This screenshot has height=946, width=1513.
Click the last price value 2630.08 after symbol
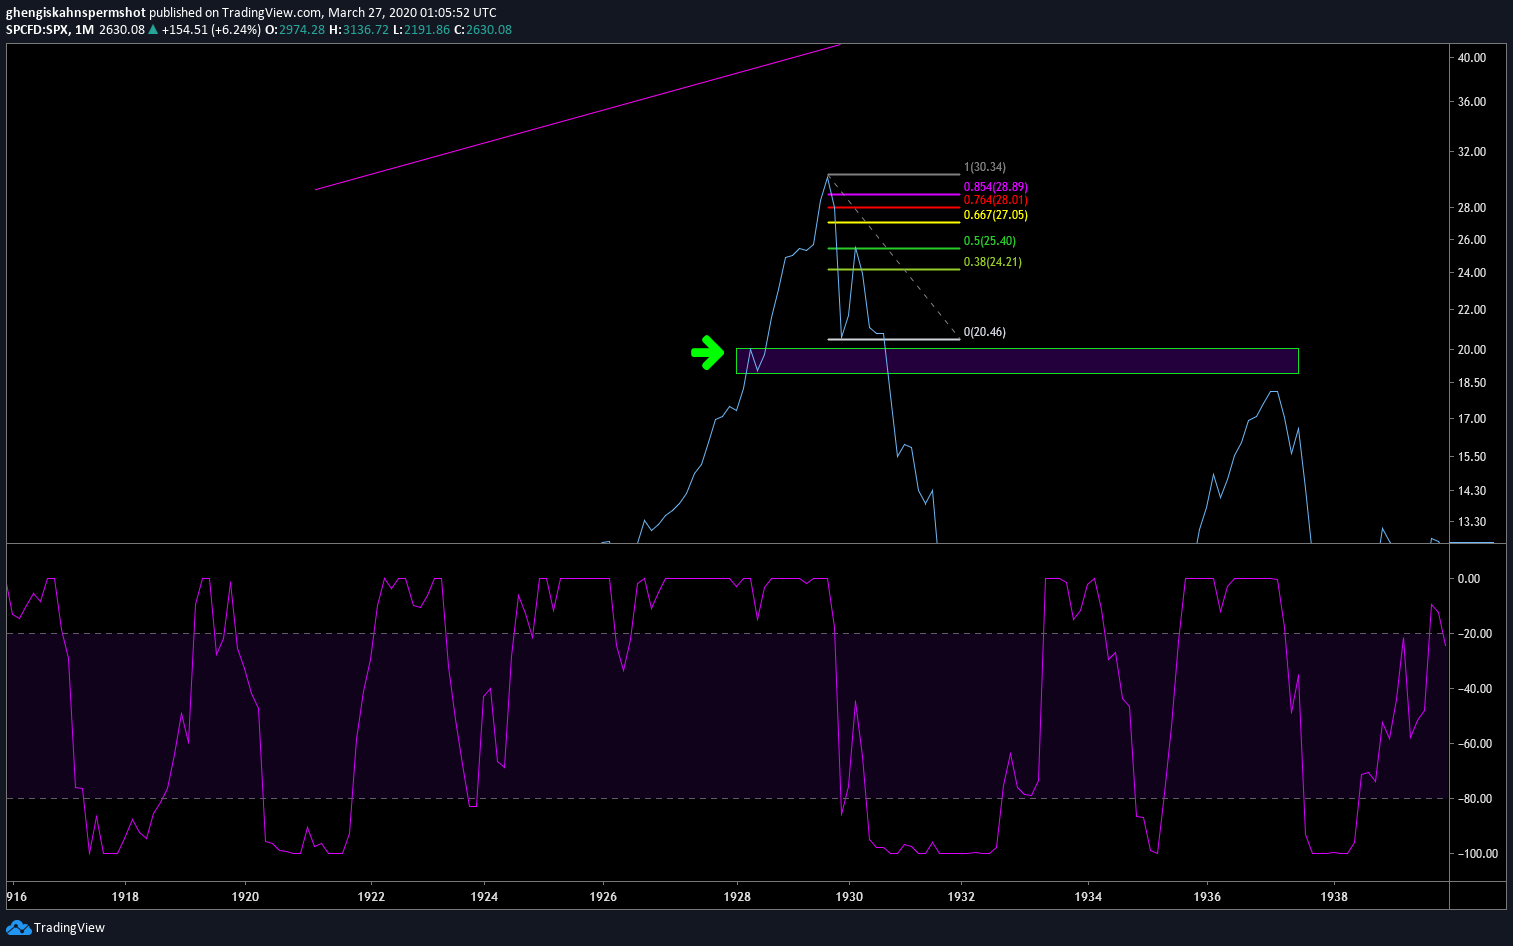(x=122, y=30)
